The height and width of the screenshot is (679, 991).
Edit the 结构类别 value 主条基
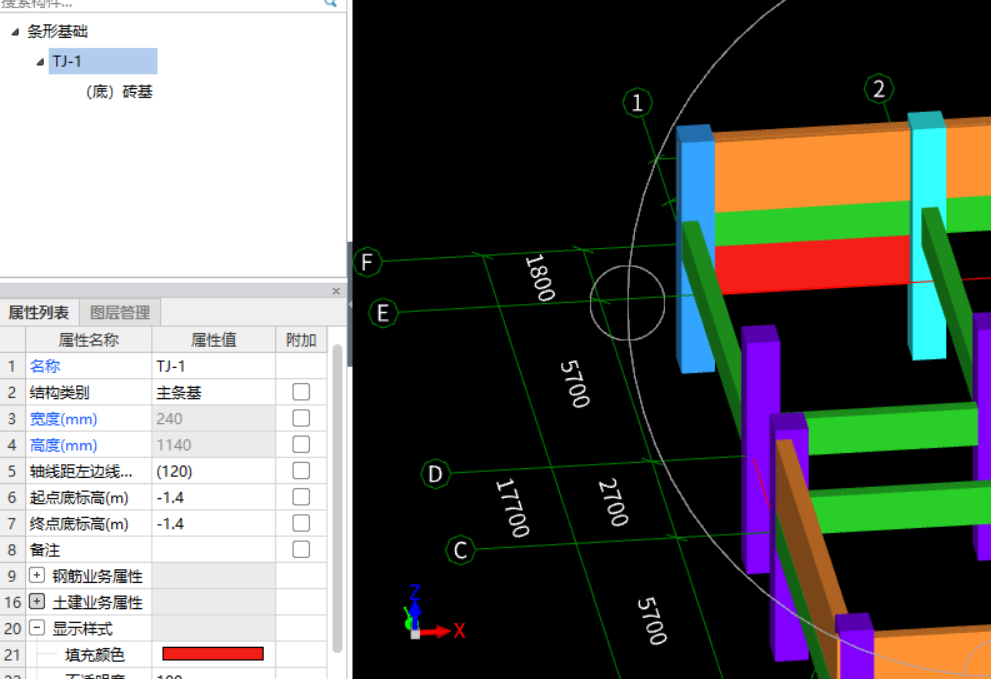click(214, 393)
